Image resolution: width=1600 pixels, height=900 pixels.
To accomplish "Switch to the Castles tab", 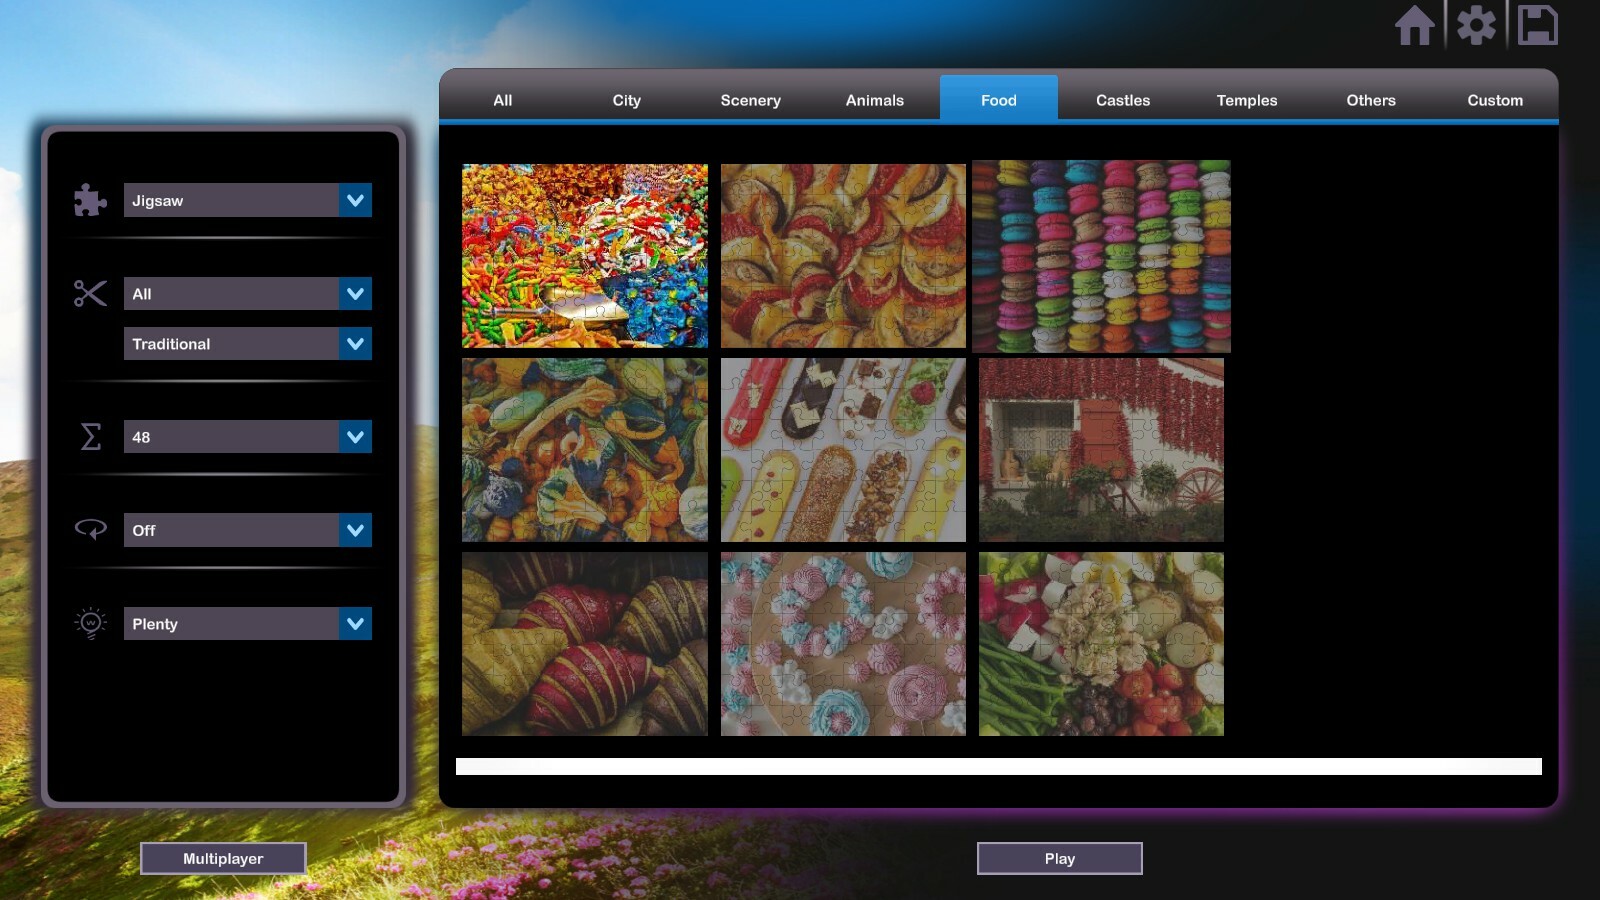I will coord(1122,100).
